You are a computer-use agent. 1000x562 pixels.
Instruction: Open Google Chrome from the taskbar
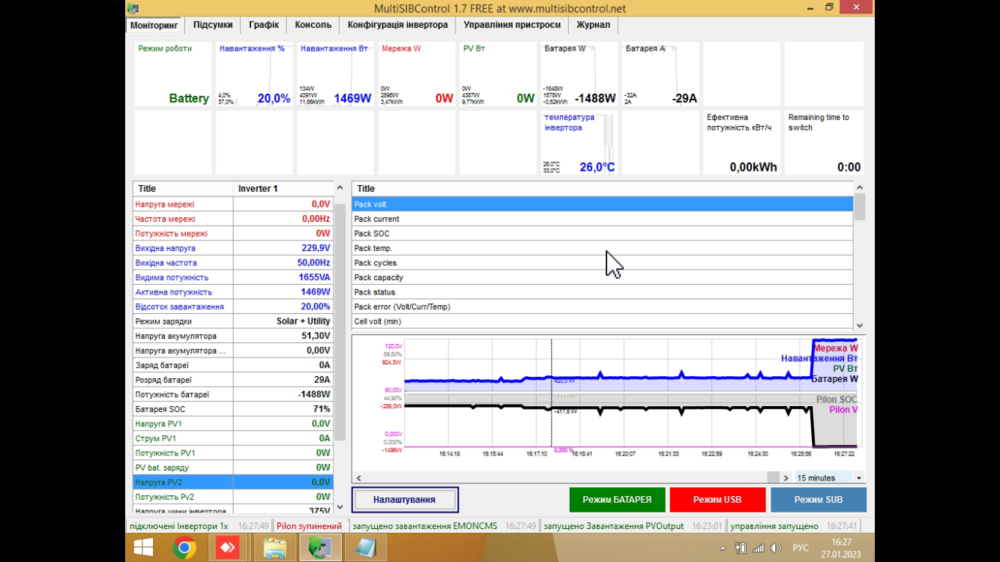pos(184,547)
